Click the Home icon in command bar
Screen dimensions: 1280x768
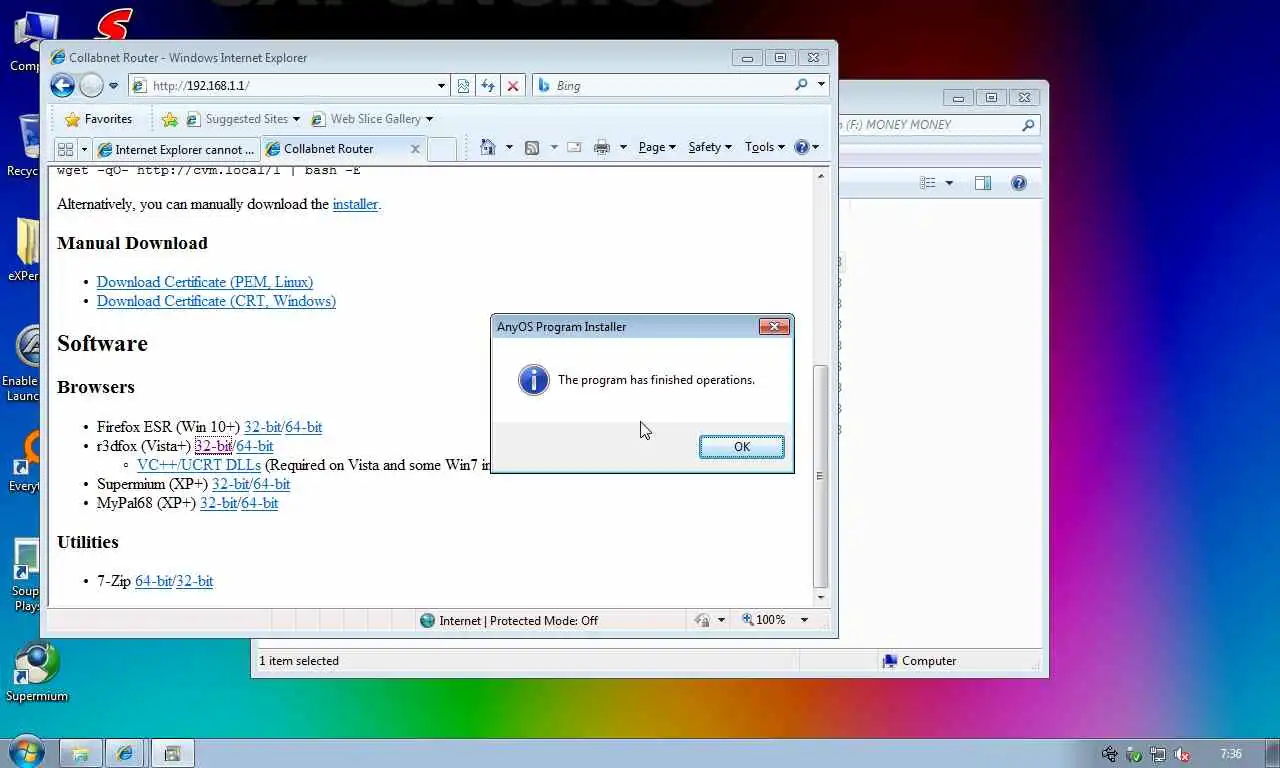pos(487,147)
